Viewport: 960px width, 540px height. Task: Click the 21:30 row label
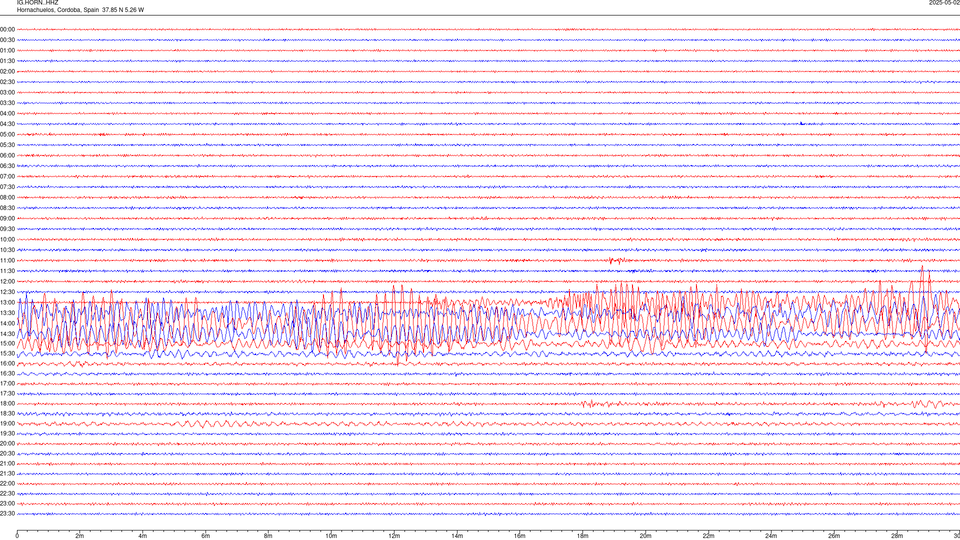point(7,473)
